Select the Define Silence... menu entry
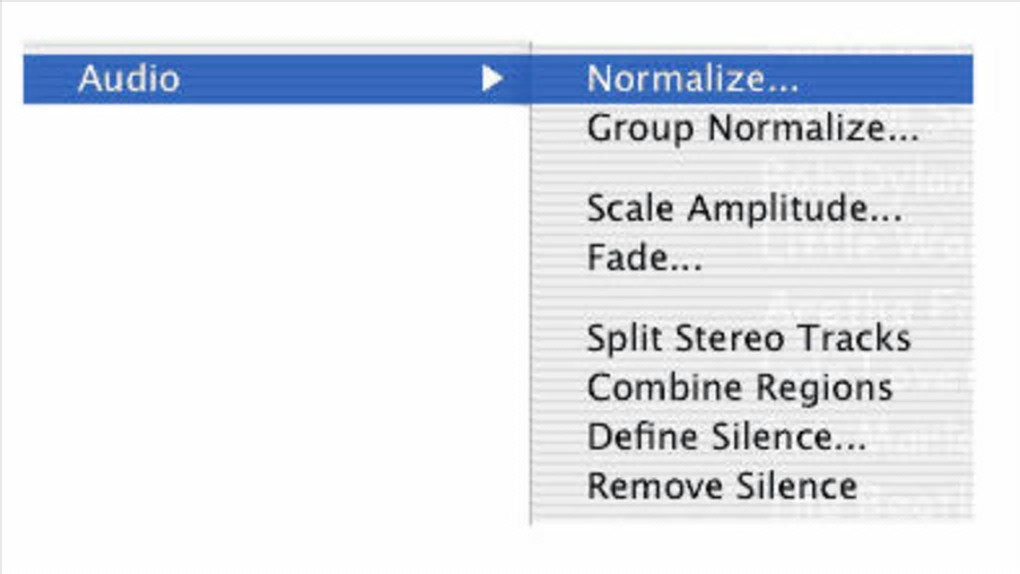Image resolution: width=1020 pixels, height=574 pixels. pos(726,438)
